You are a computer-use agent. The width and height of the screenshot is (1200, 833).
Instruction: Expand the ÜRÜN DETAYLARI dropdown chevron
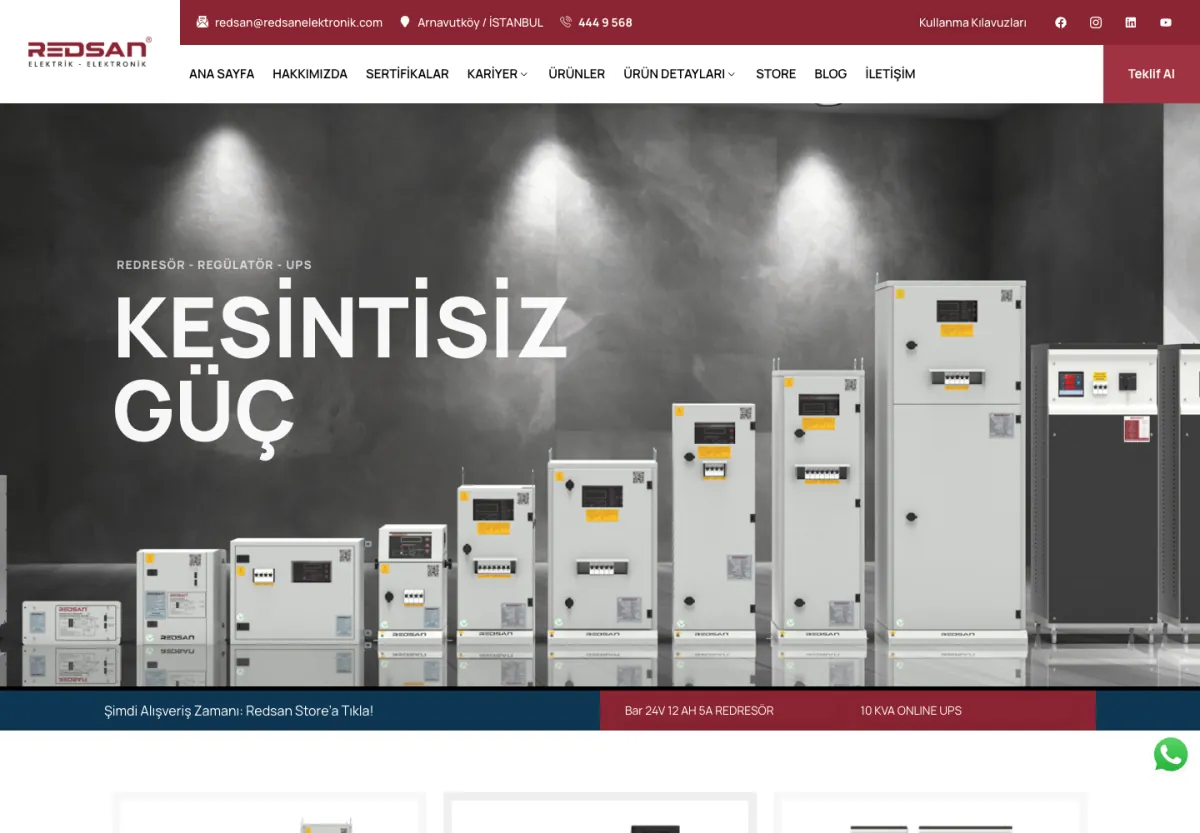click(x=731, y=74)
